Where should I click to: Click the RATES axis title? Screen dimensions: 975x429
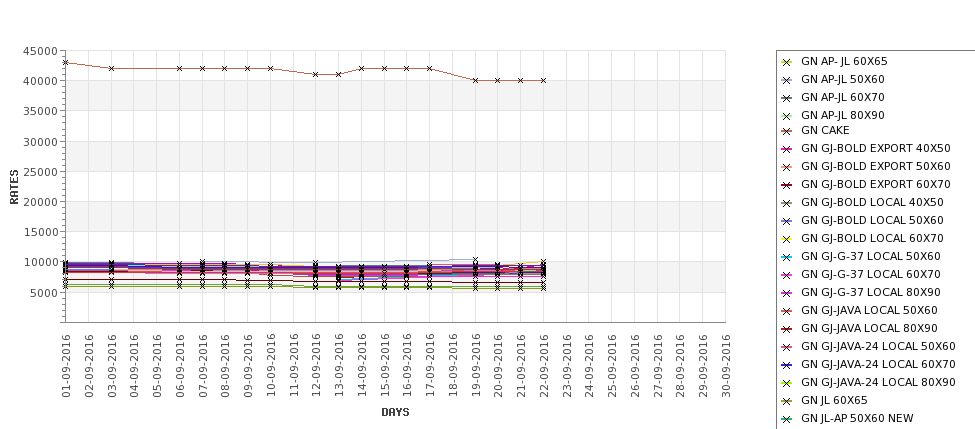pyautogui.click(x=14, y=186)
